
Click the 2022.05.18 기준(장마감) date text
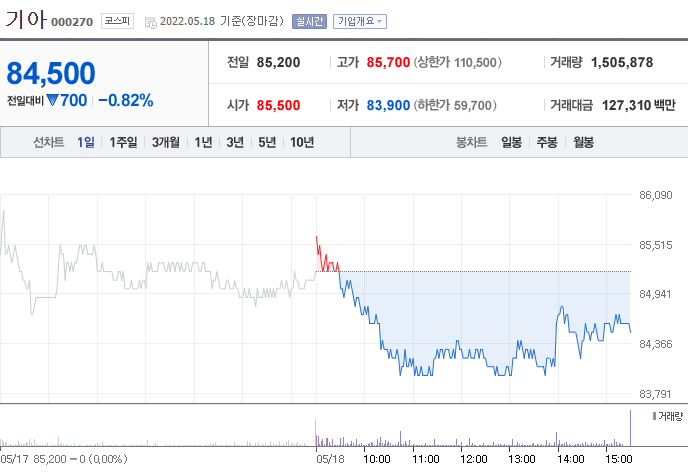222,21
